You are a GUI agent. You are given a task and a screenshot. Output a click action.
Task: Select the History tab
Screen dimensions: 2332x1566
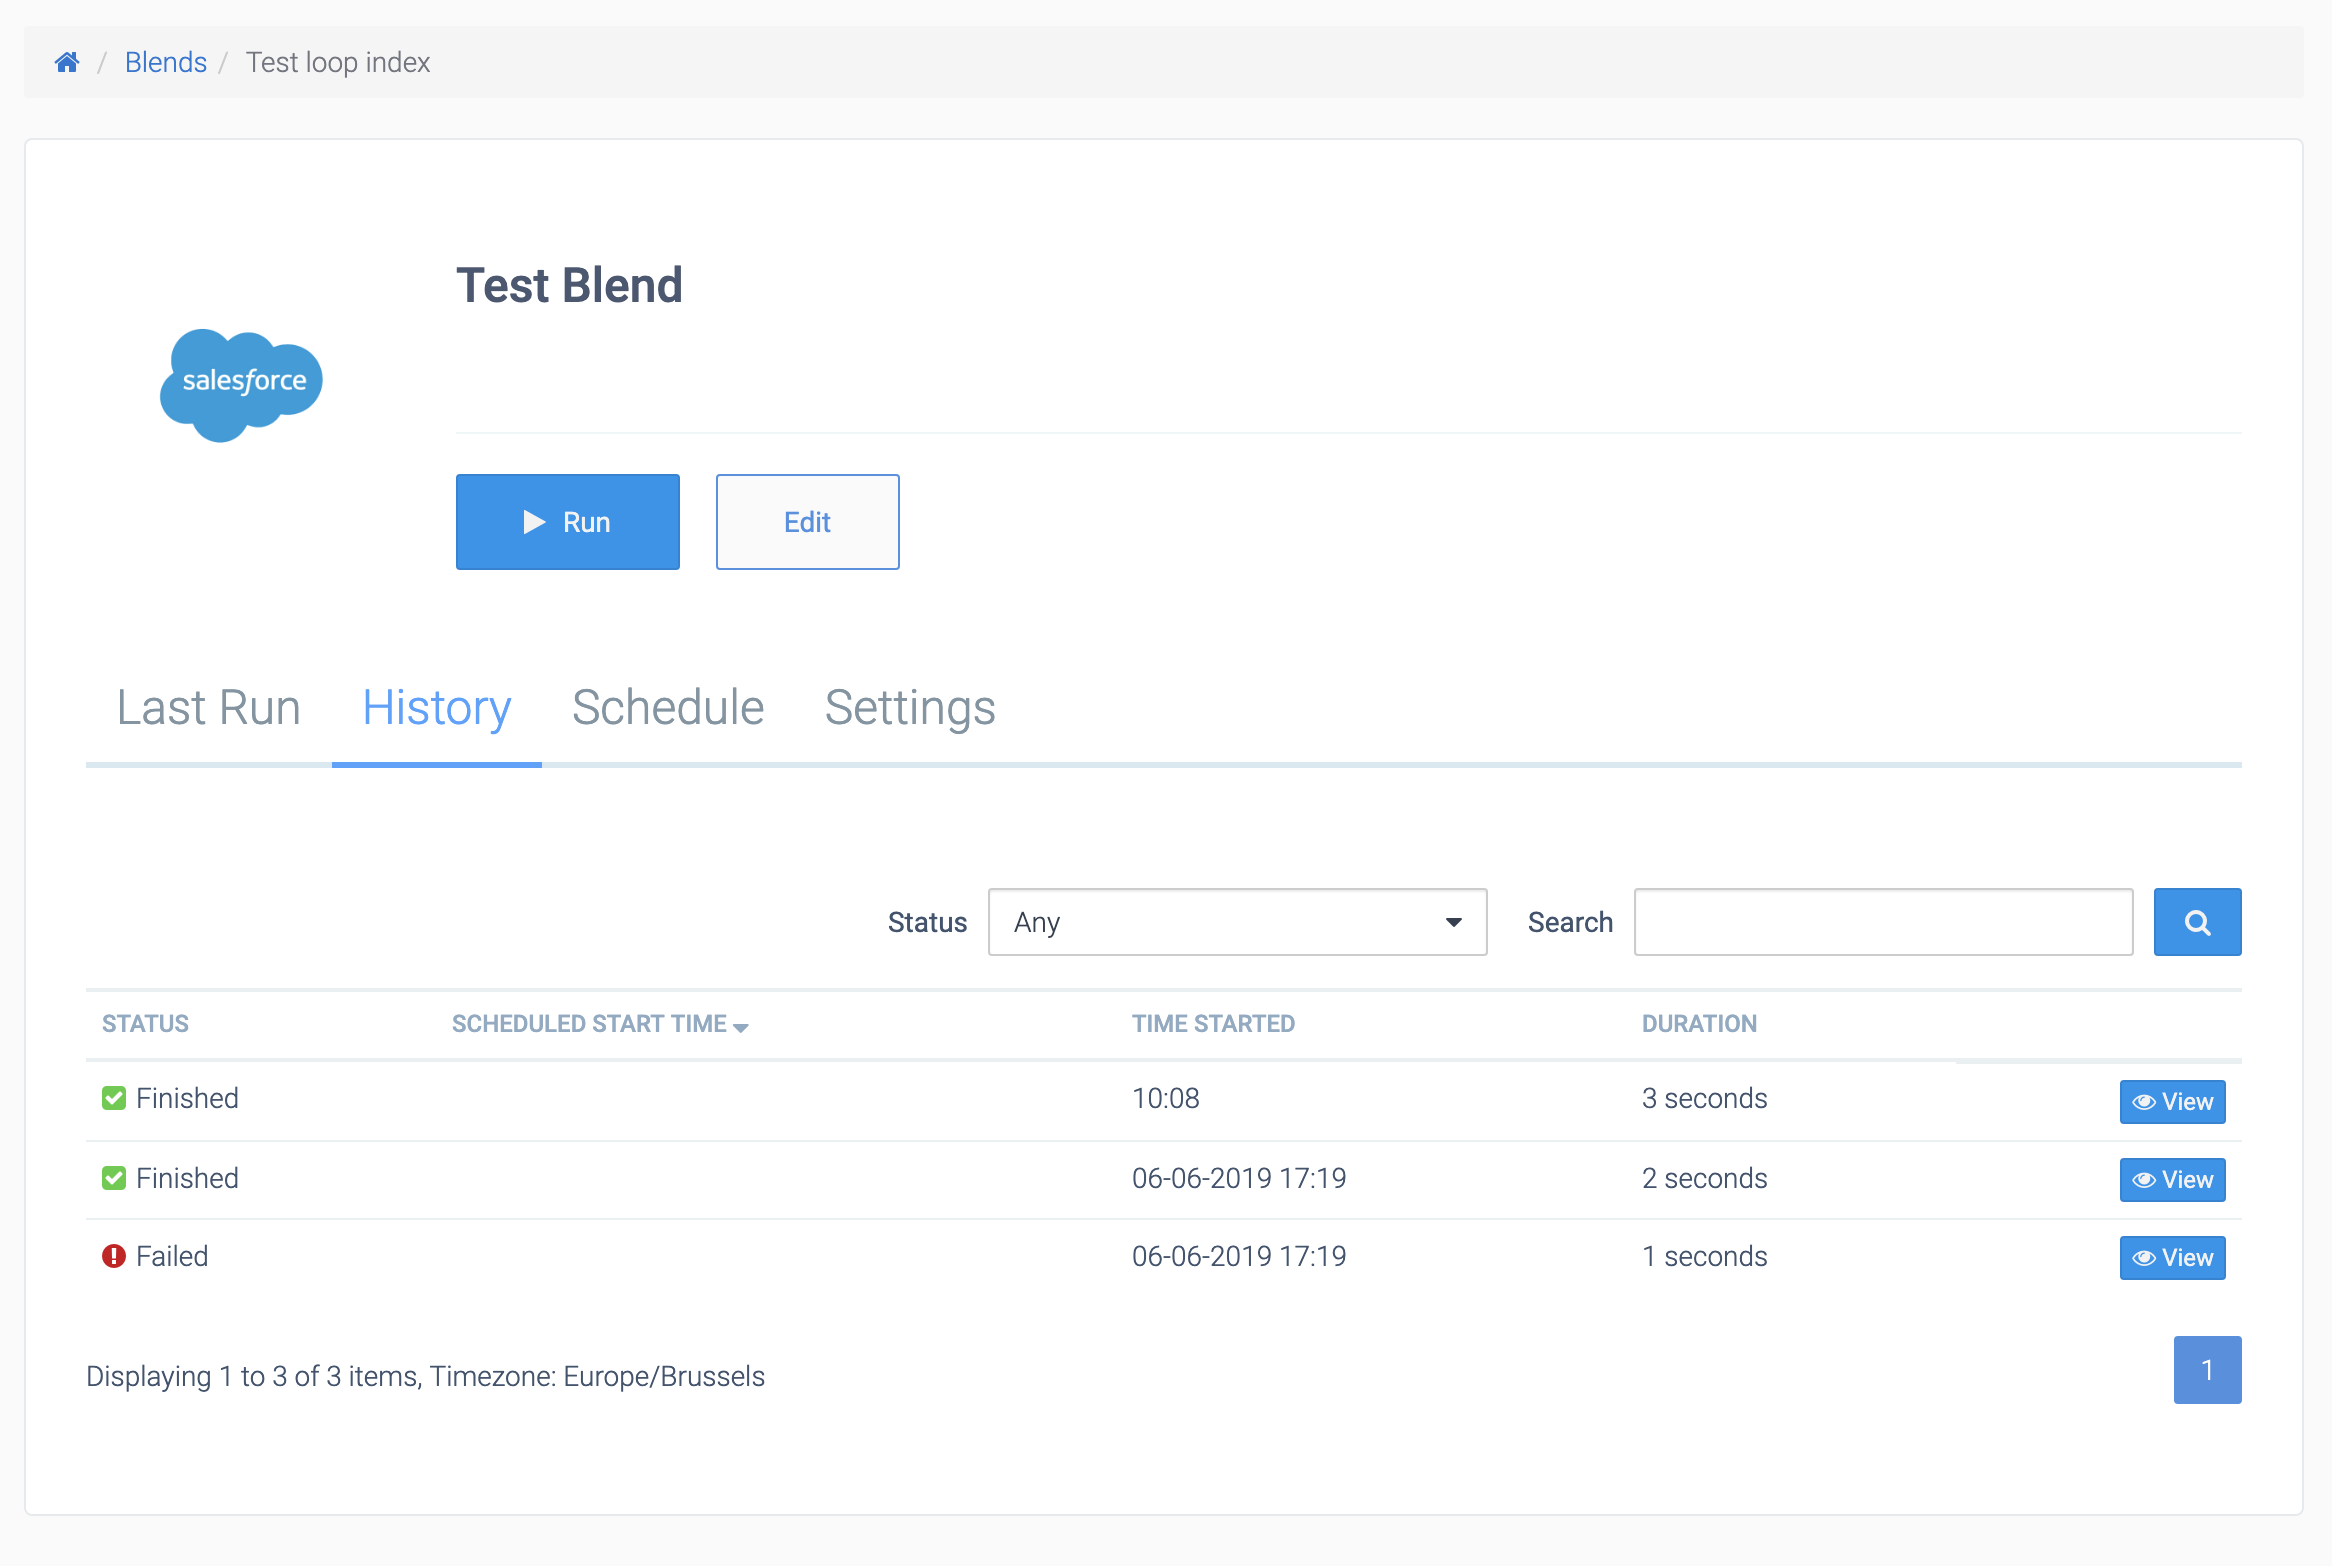(437, 708)
